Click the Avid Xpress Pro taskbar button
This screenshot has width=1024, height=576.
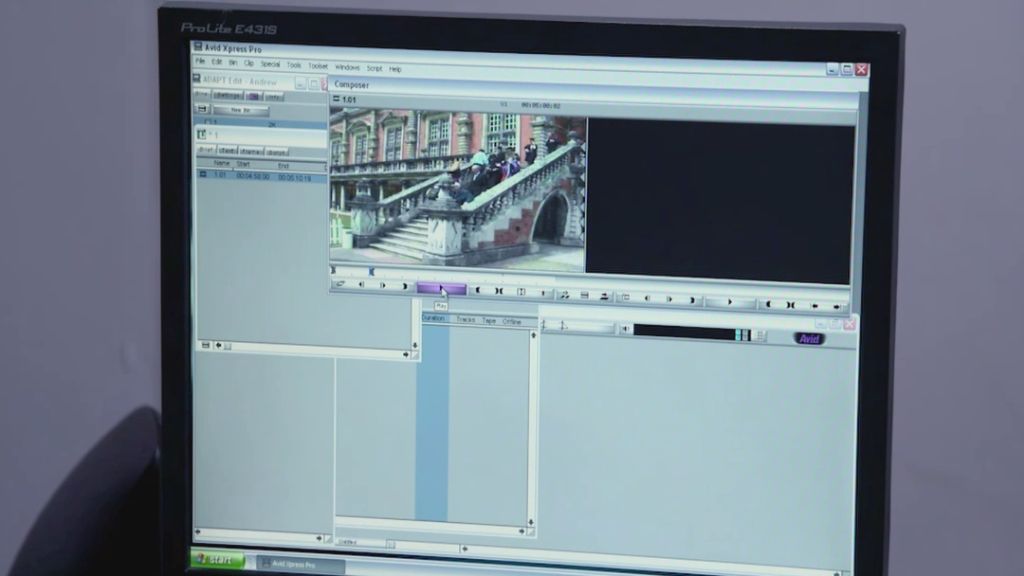point(299,564)
